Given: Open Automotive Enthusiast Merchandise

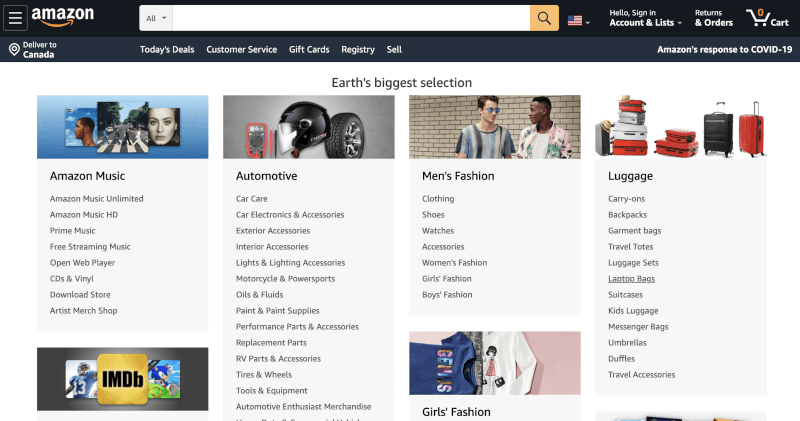Looking at the screenshot, I should click(304, 407).
